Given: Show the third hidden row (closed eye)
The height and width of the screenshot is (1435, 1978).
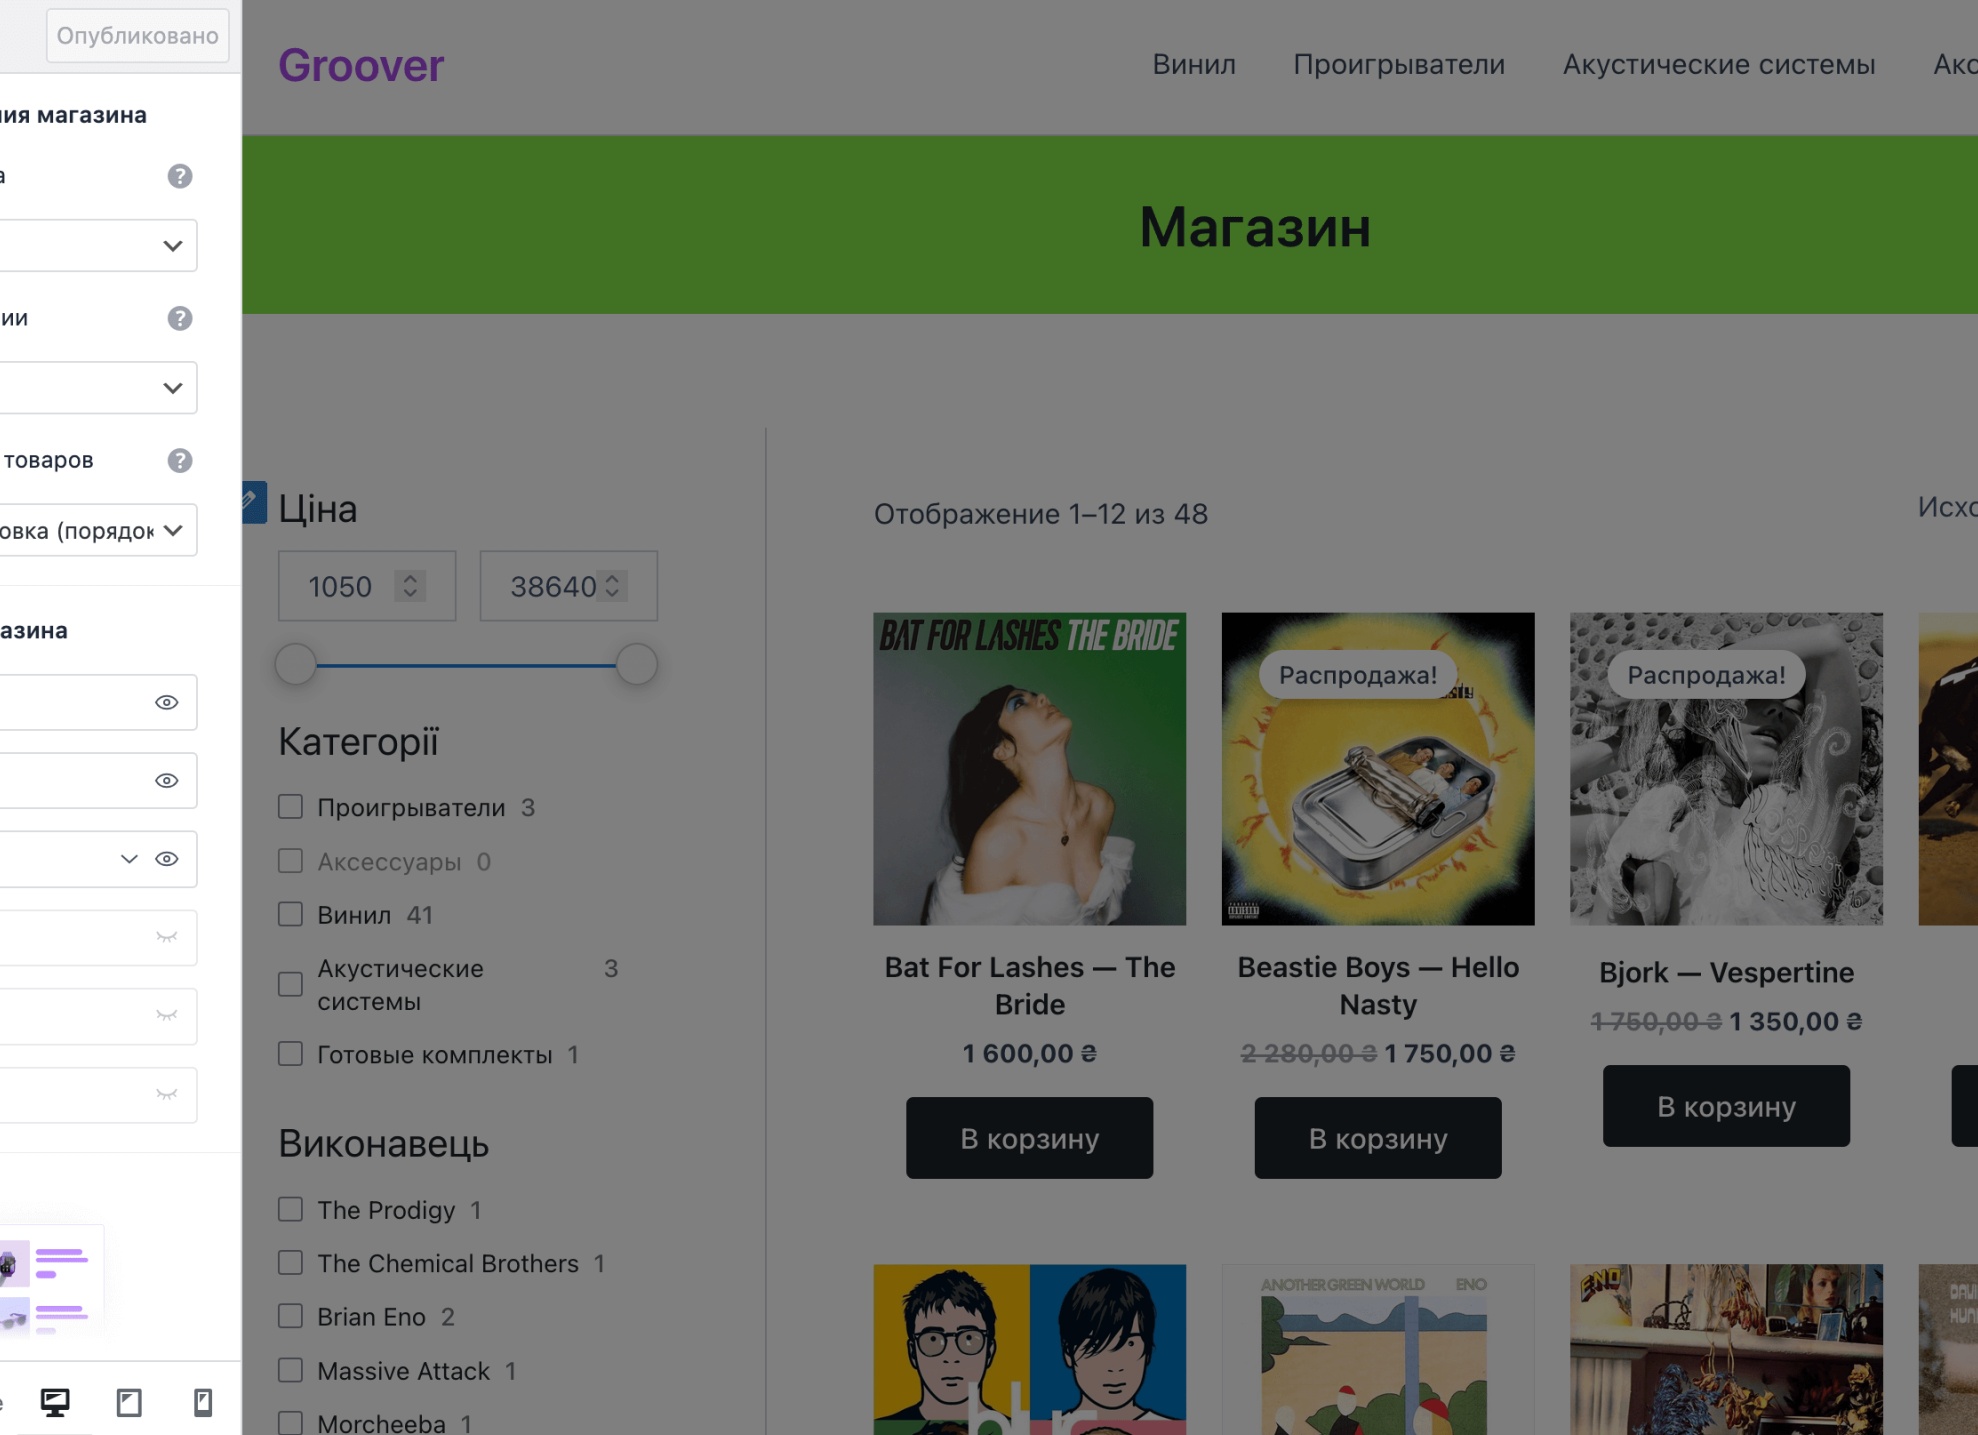Looking at the screenshot, I should point(167,1094).
